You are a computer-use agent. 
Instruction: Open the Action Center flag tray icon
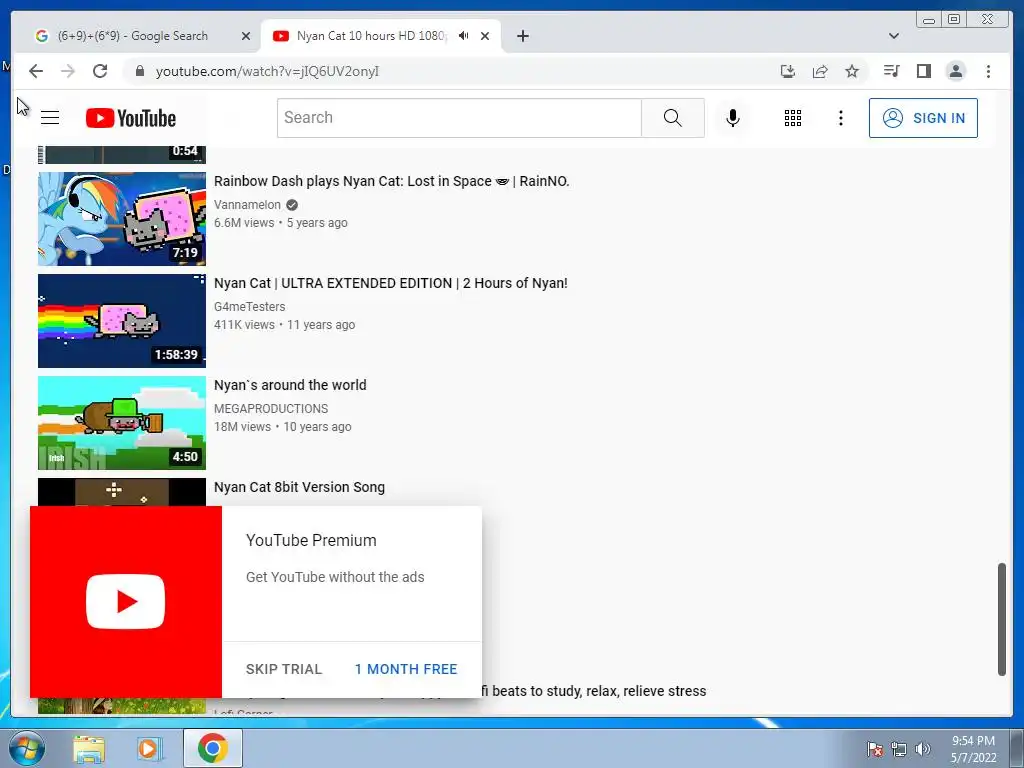pos(875,749)
